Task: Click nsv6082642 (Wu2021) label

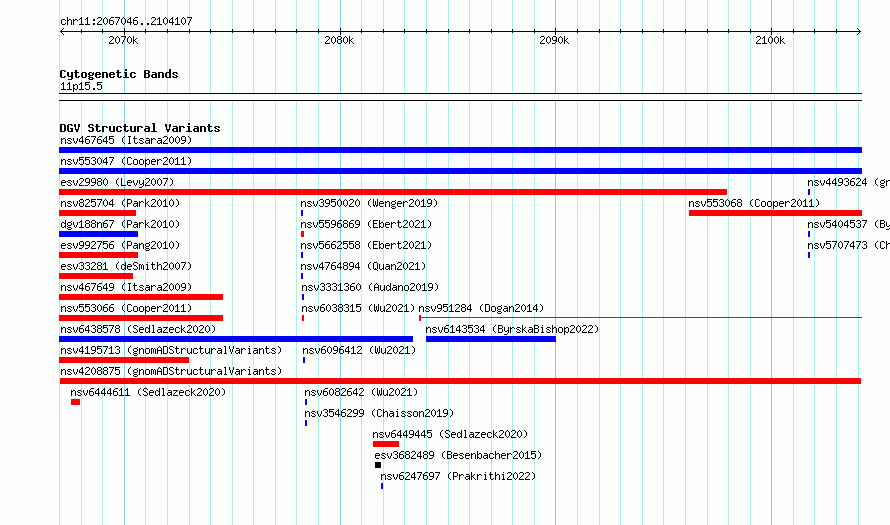Action: point(361,392)
